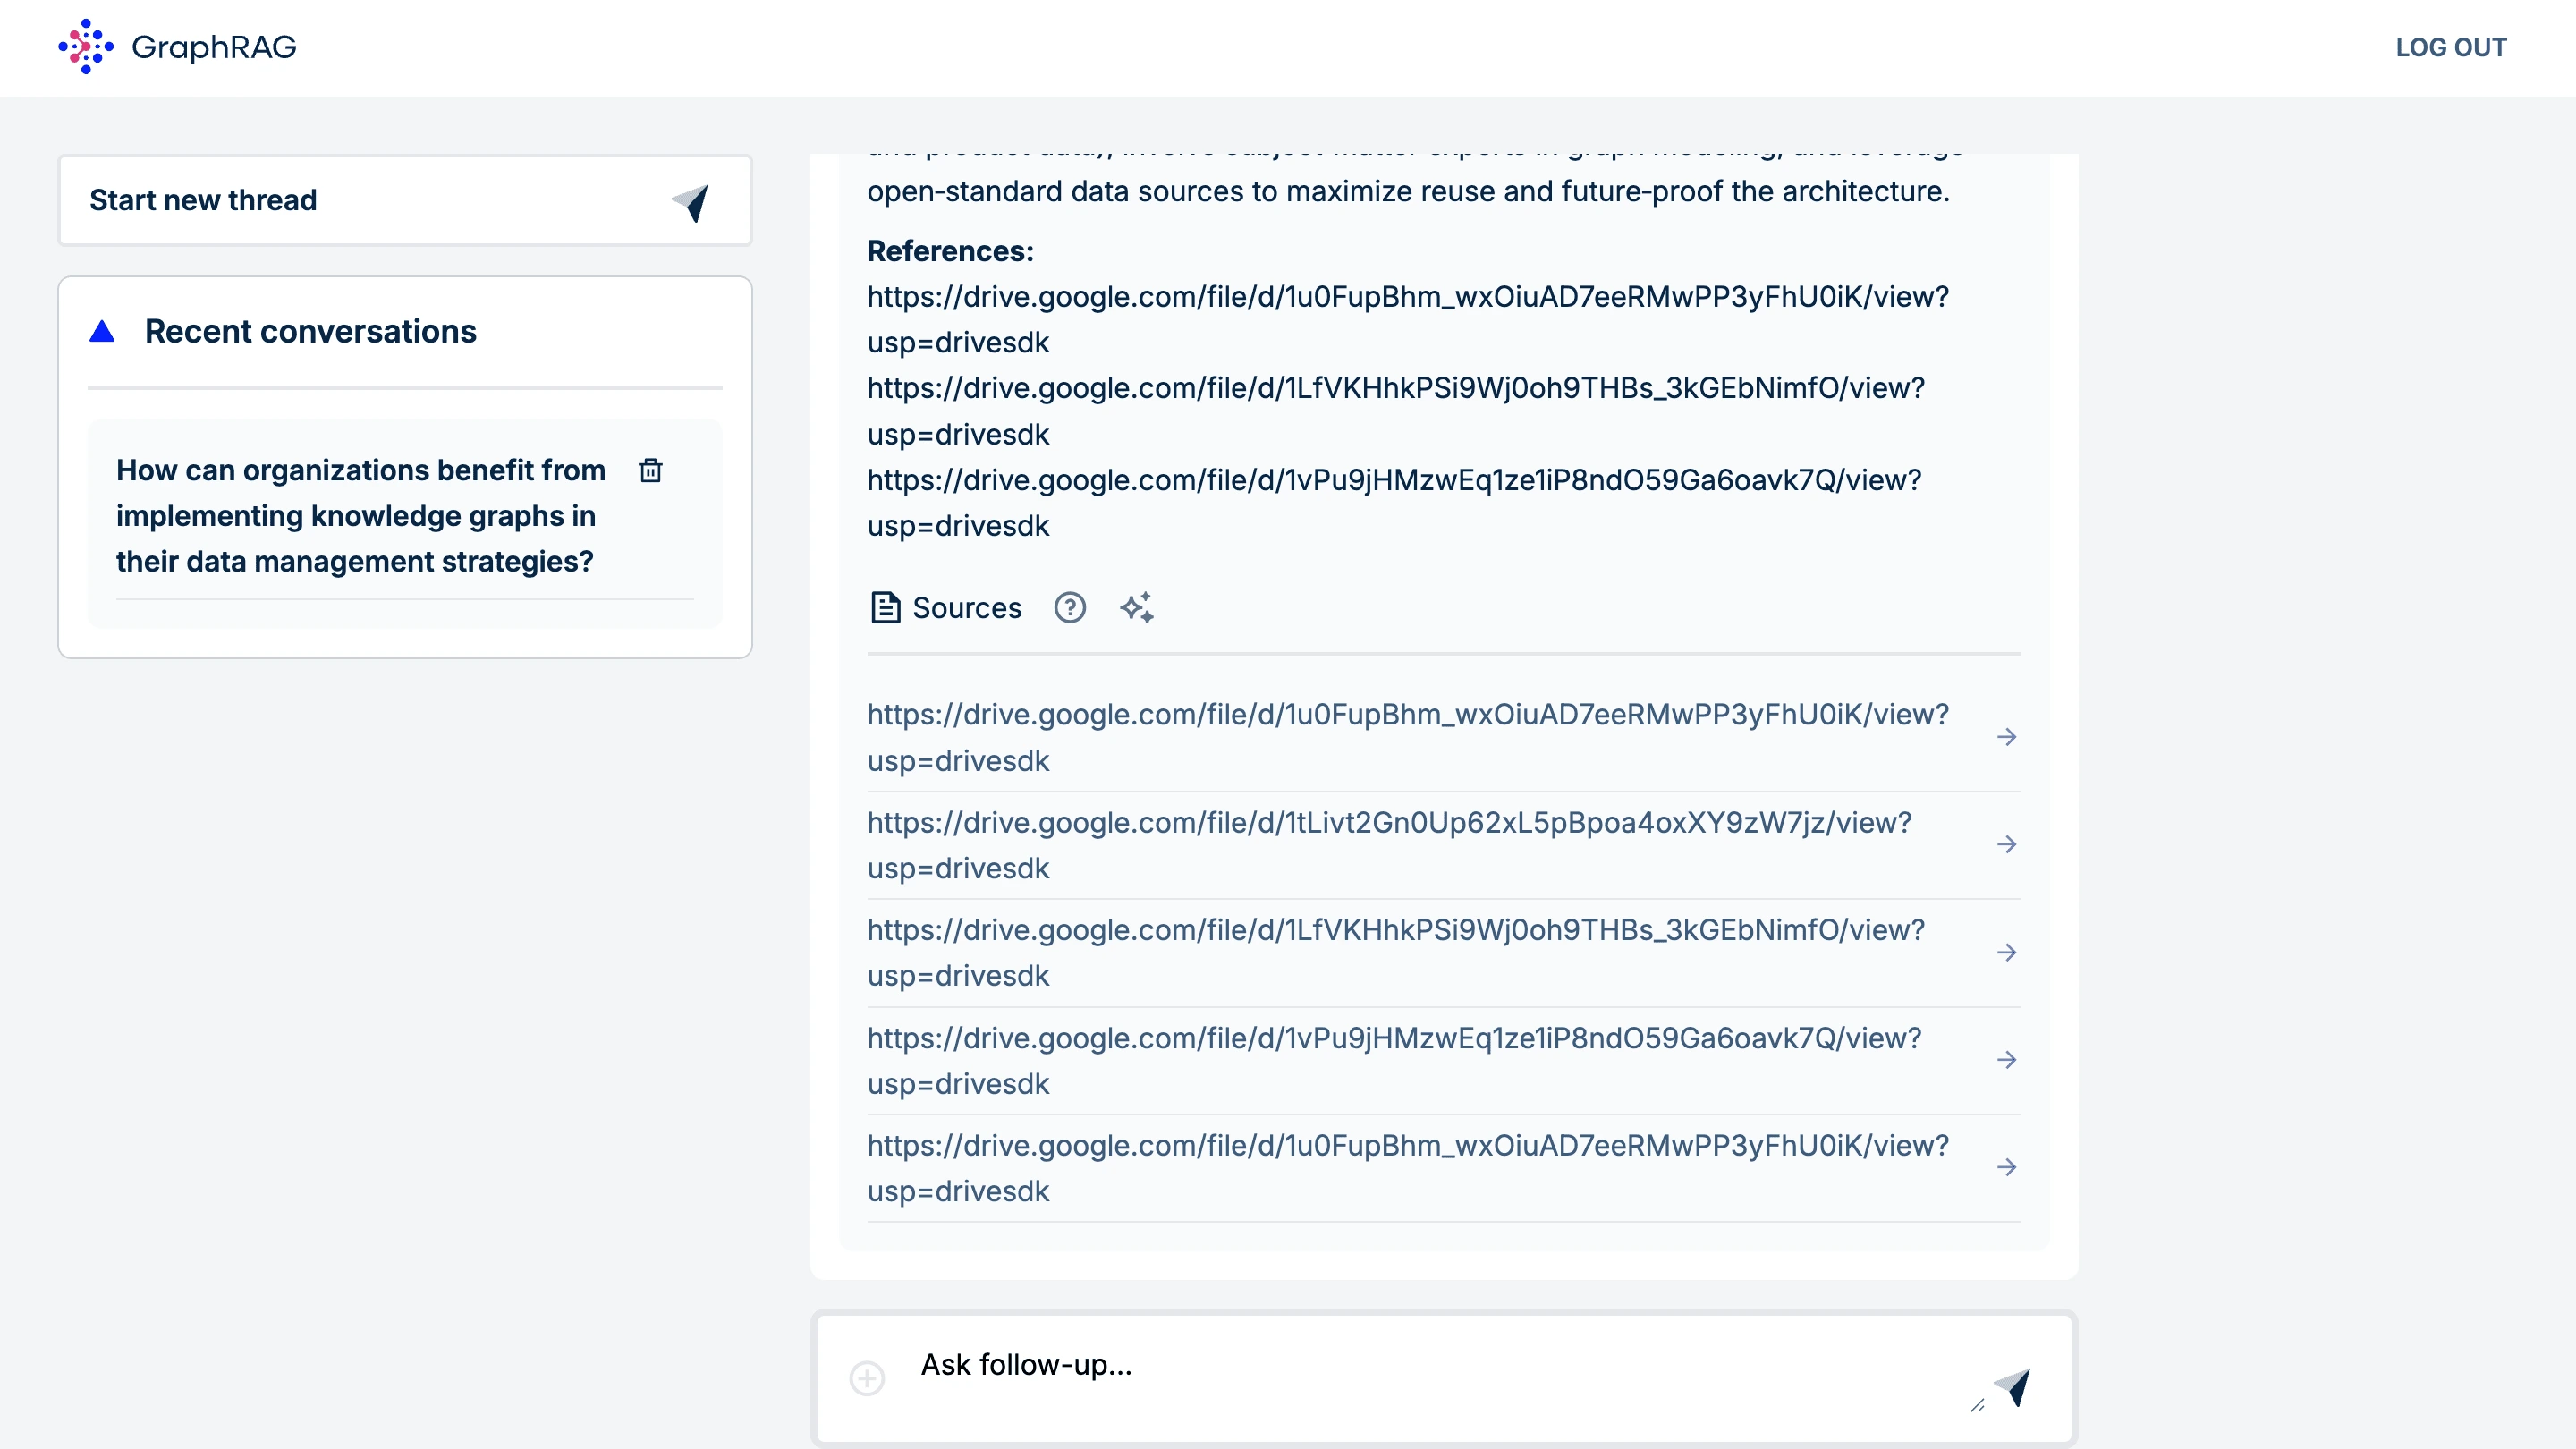
Task: Click the Ask follow-up text field
Action: (1400, 1365)
